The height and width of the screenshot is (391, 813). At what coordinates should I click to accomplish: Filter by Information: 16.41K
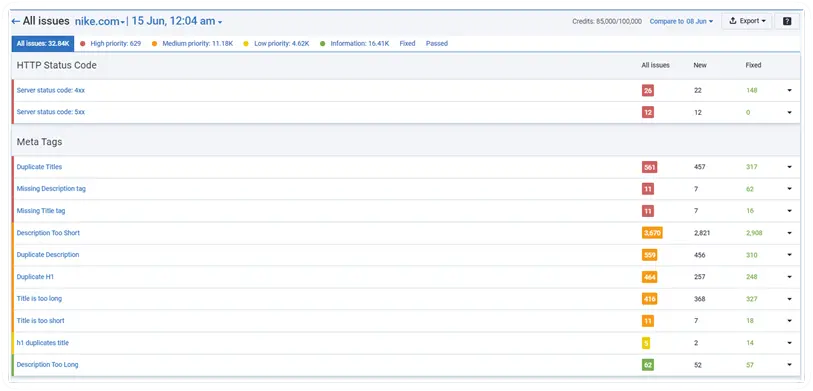click(355, 44)
